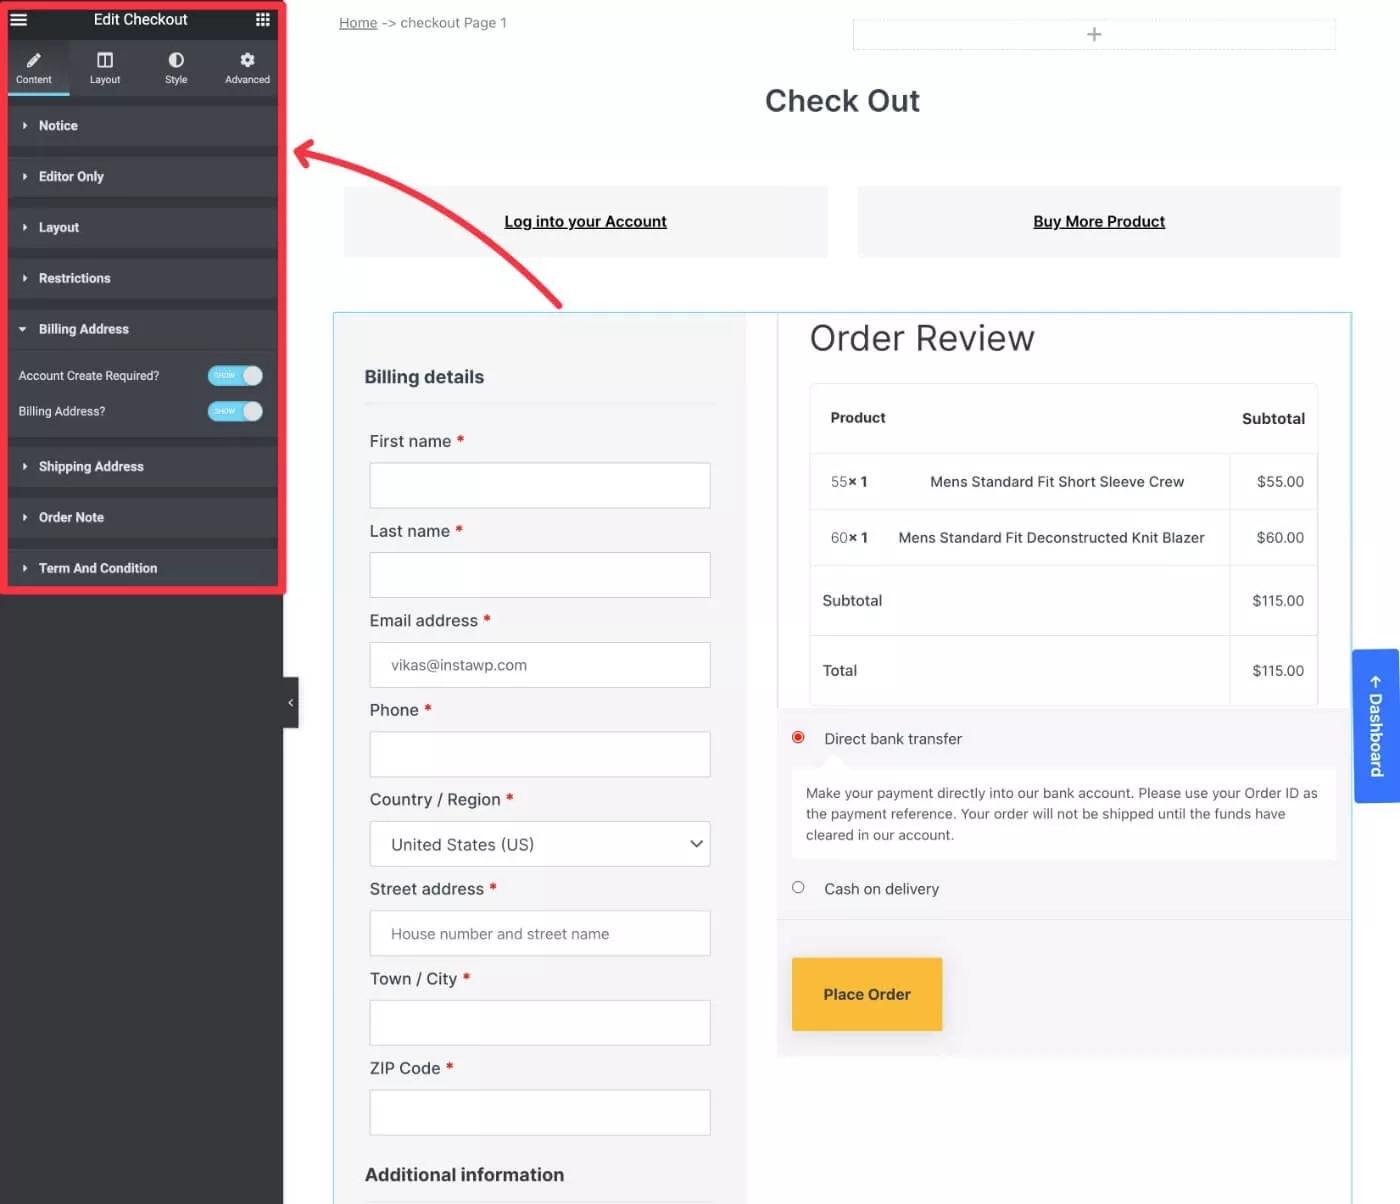Viewport: 1400px width, 1204px height.
Task: Open the Country / Region dropdown
Action: click(x=540, y=844)
